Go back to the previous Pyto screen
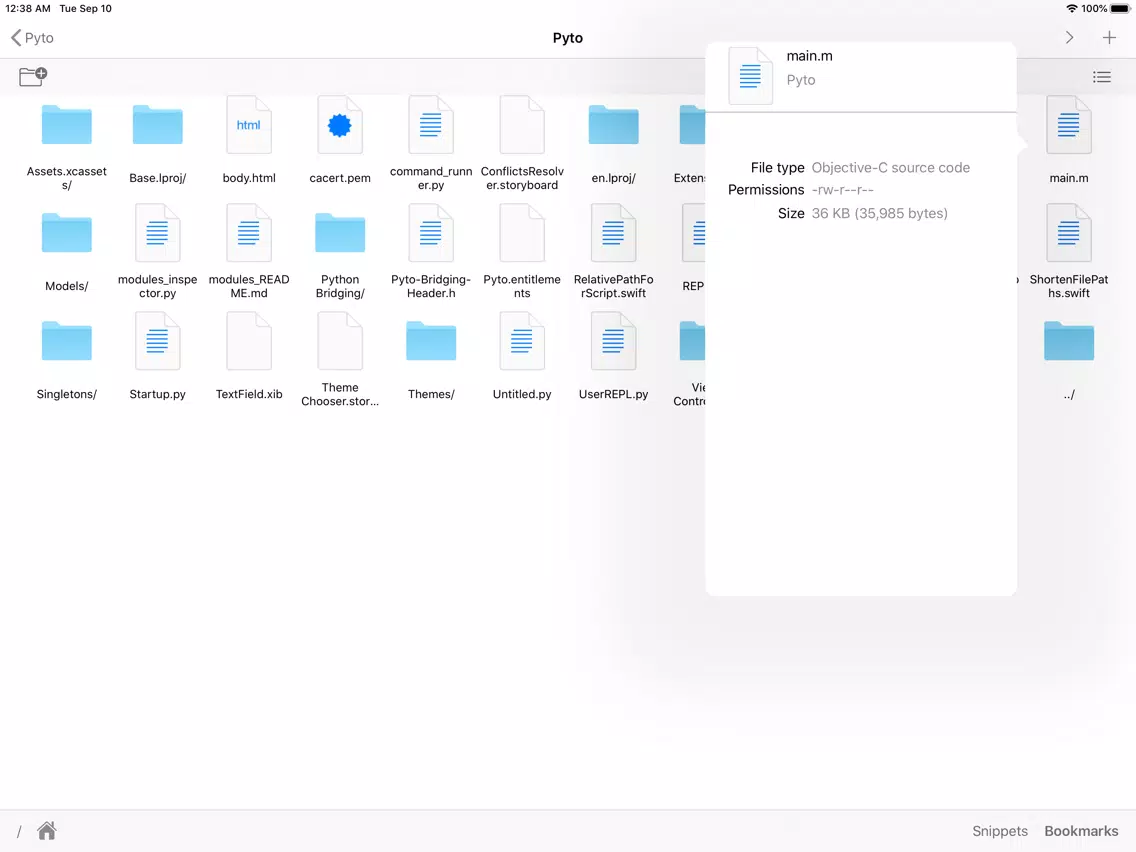1136x852 pixels. tap(33, 38)
